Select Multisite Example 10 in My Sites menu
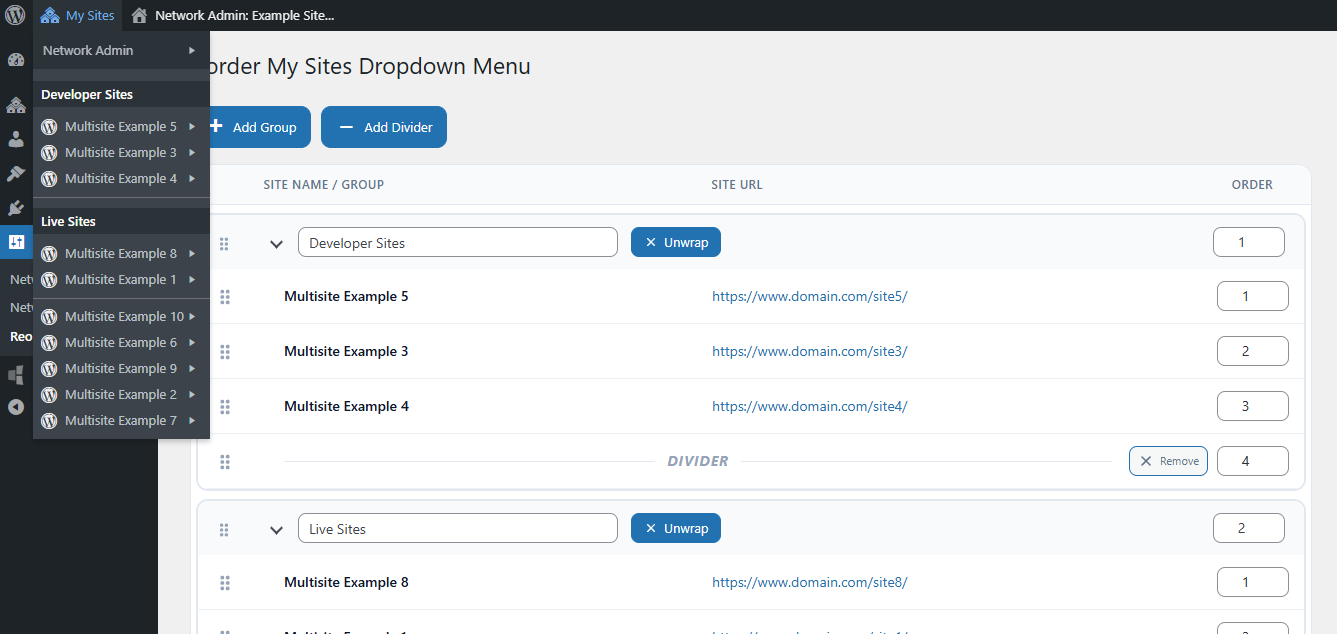 coord(124,317)
